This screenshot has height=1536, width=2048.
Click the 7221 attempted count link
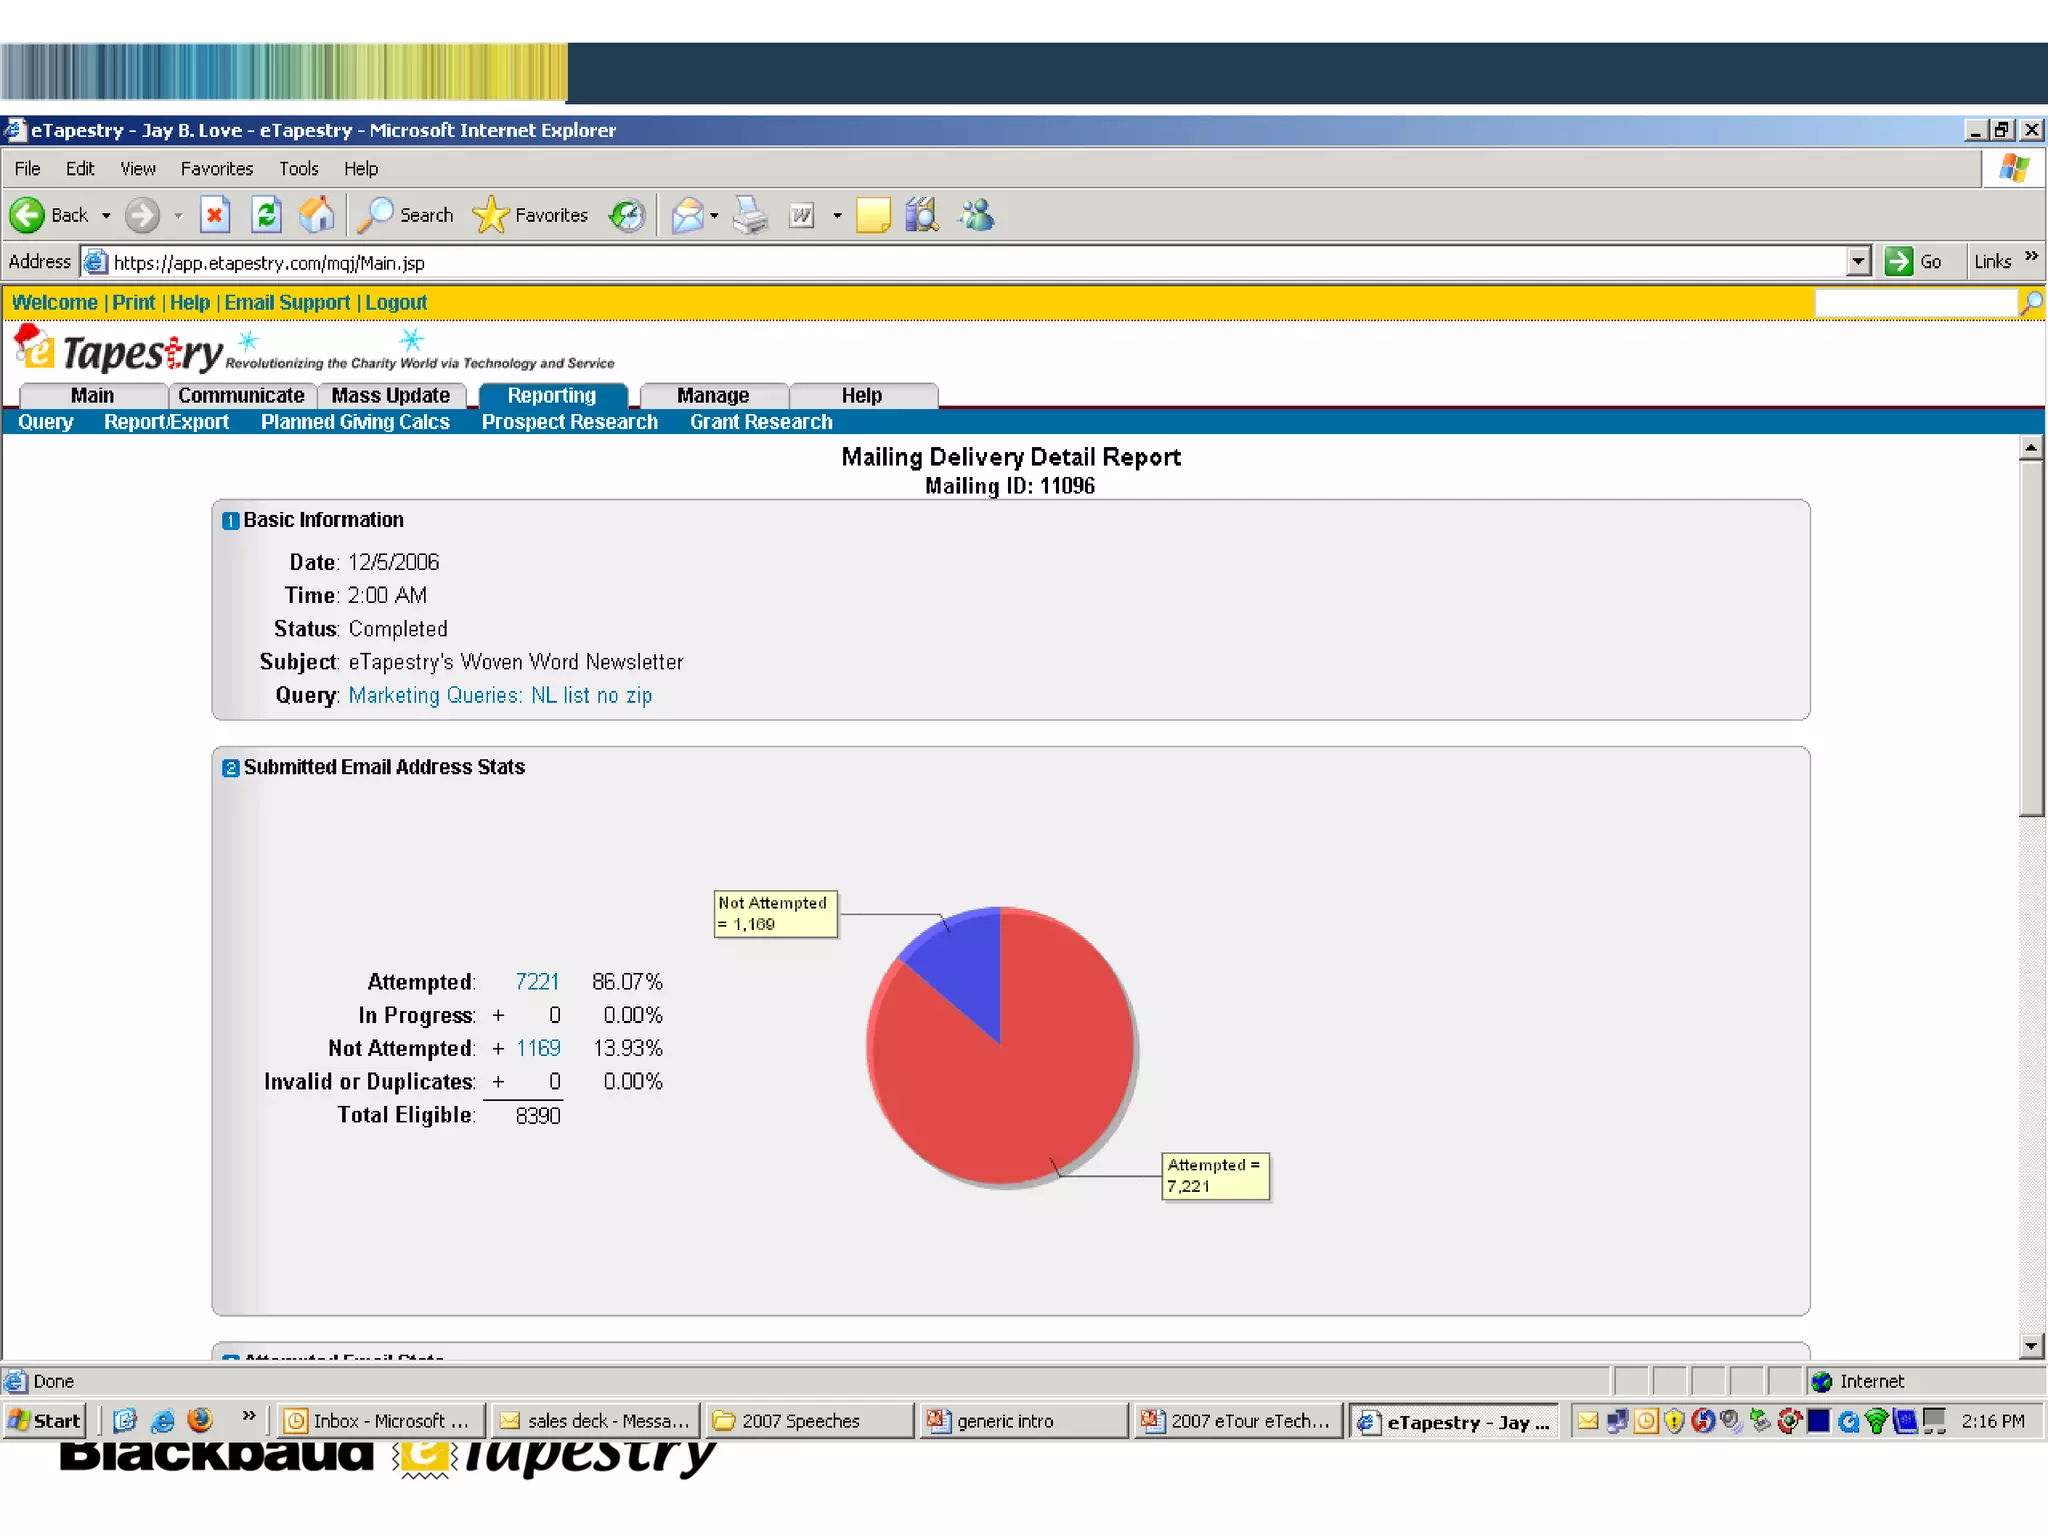click(537, 982)
